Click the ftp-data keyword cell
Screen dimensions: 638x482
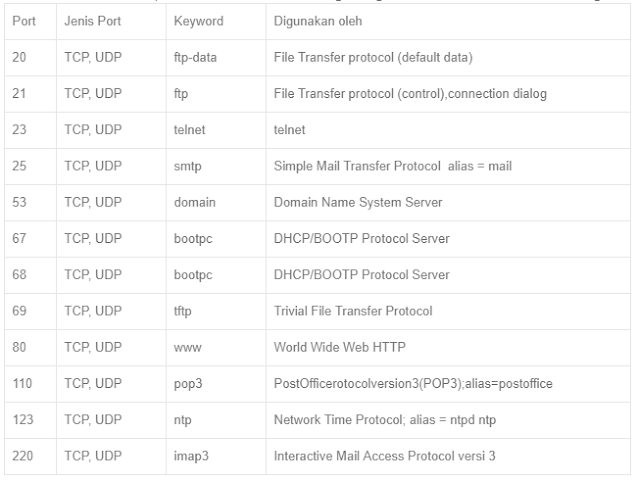[195, 57]
